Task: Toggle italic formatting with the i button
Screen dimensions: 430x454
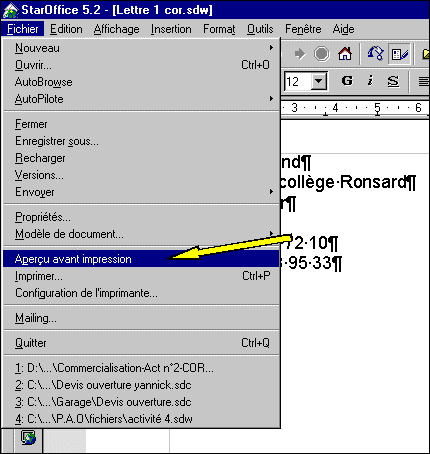Action: coord(370,81)
